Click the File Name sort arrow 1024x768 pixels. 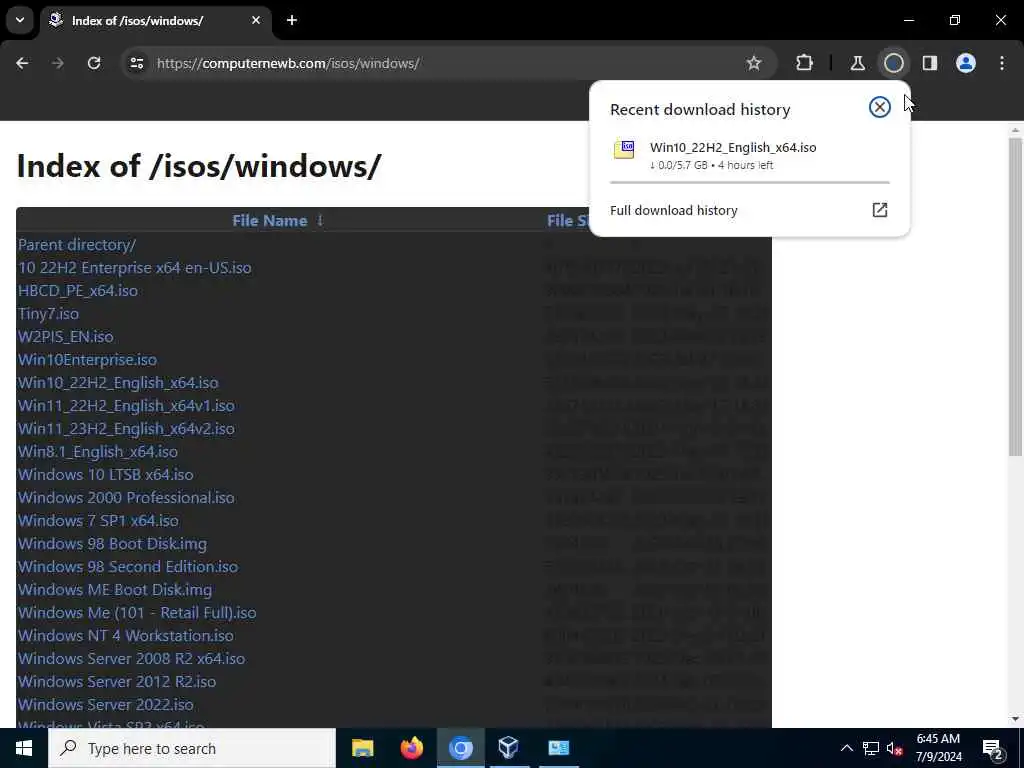point(320,221)
